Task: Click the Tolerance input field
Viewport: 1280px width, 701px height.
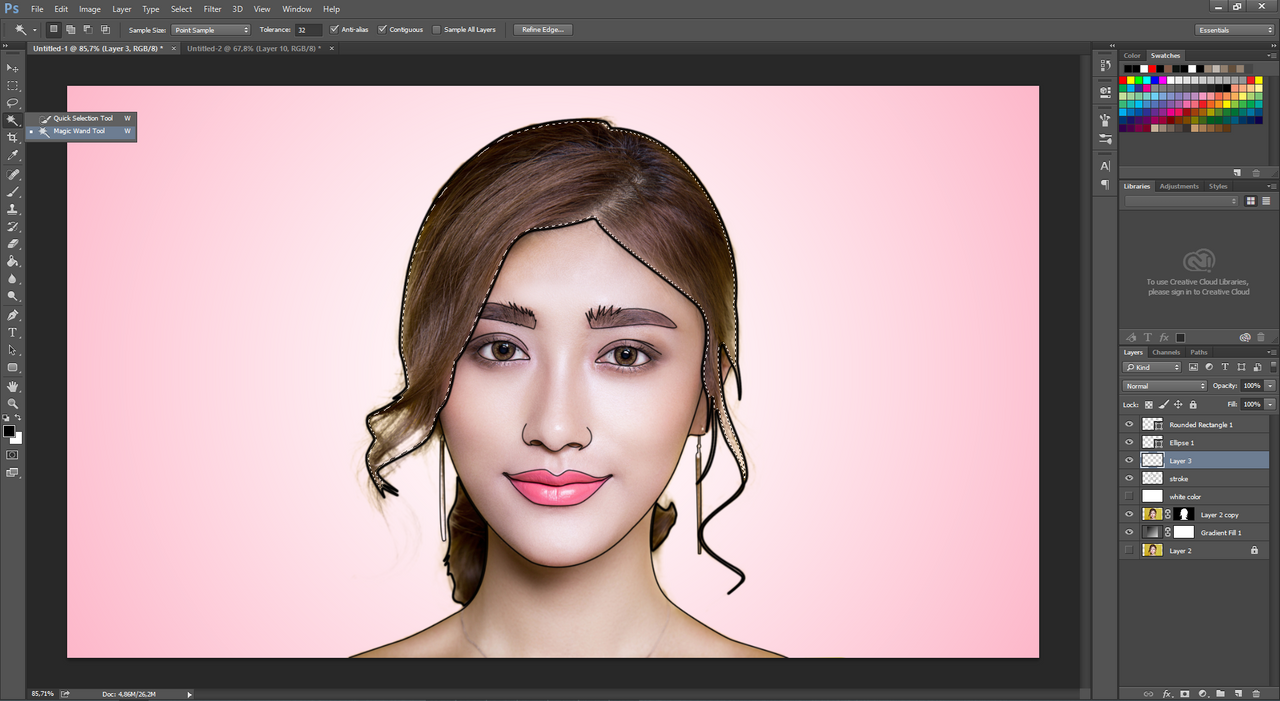Action: pyautogui.click(x=308, y=30)
